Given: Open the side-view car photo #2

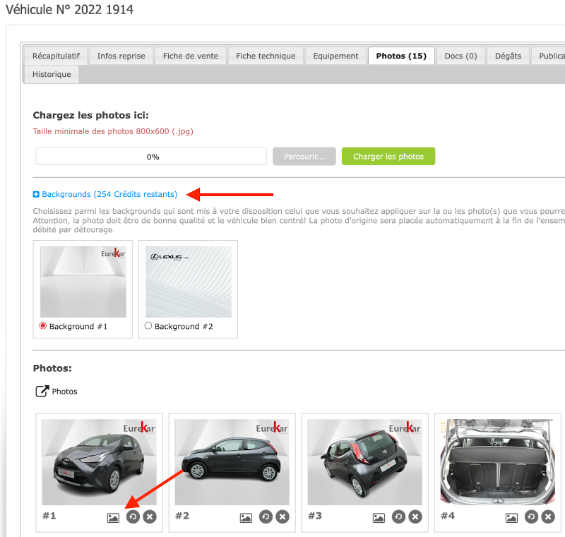Looking at the screenshot, I should click(x=232, y=462).
